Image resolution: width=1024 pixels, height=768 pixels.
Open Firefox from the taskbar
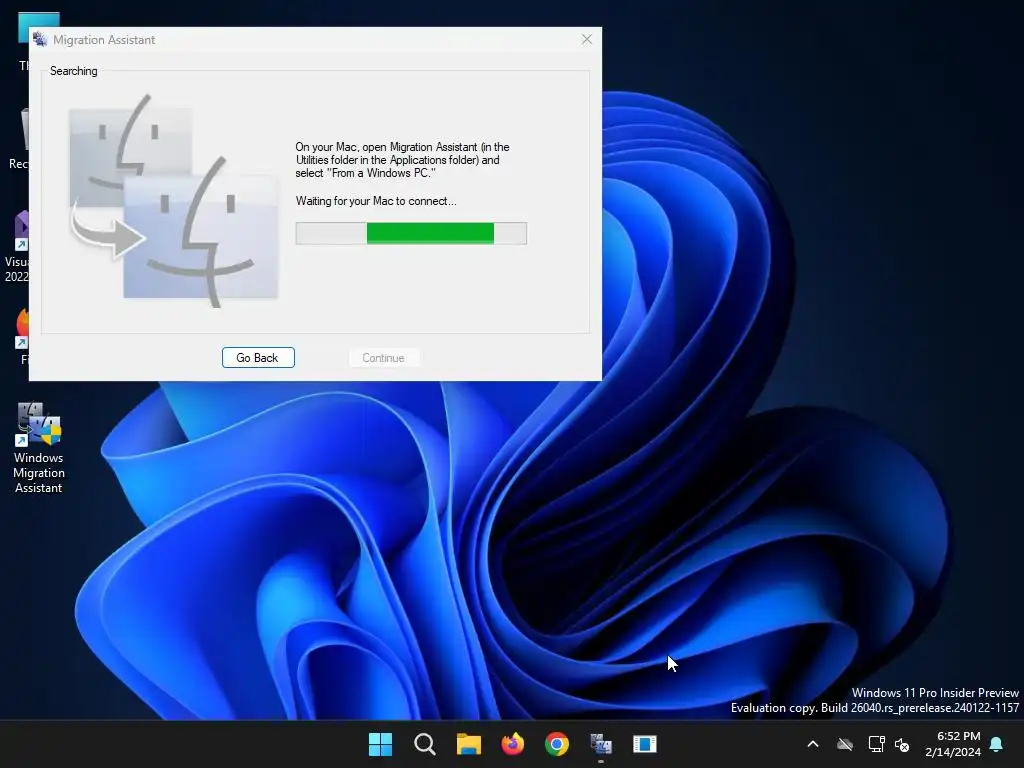(513, 744)
